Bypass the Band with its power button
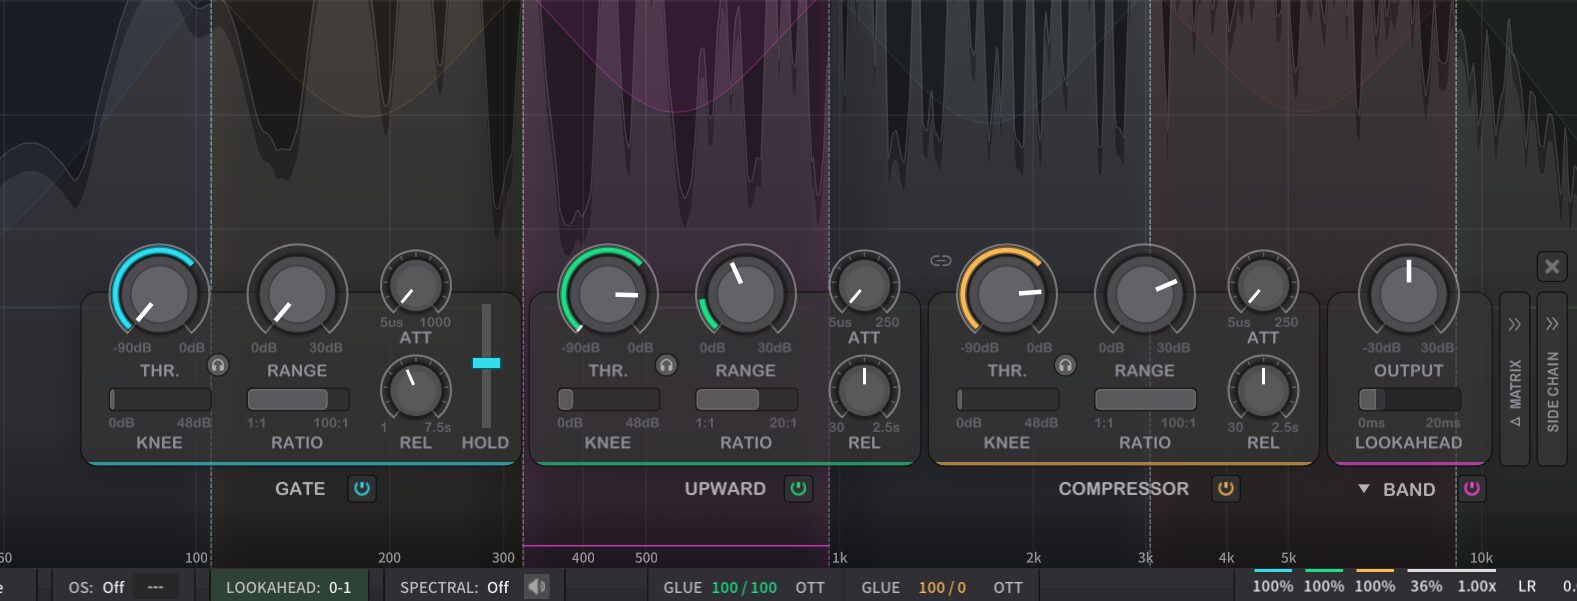Viewport: 1577px width, 601px height. (1472, 489)
